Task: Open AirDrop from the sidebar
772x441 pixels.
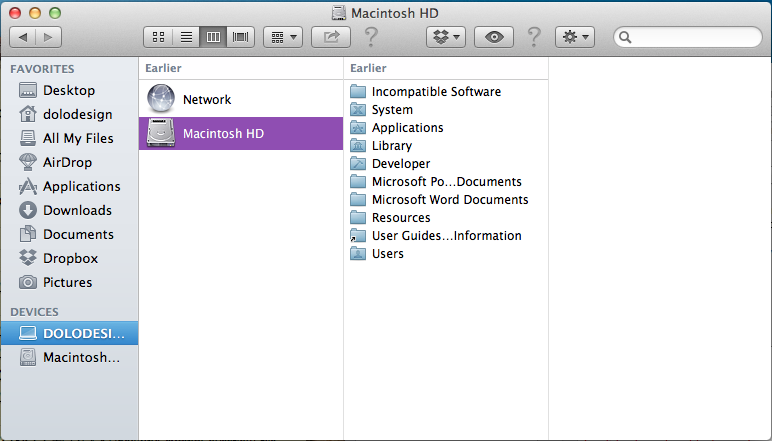Action: click(x=69, y=162)
